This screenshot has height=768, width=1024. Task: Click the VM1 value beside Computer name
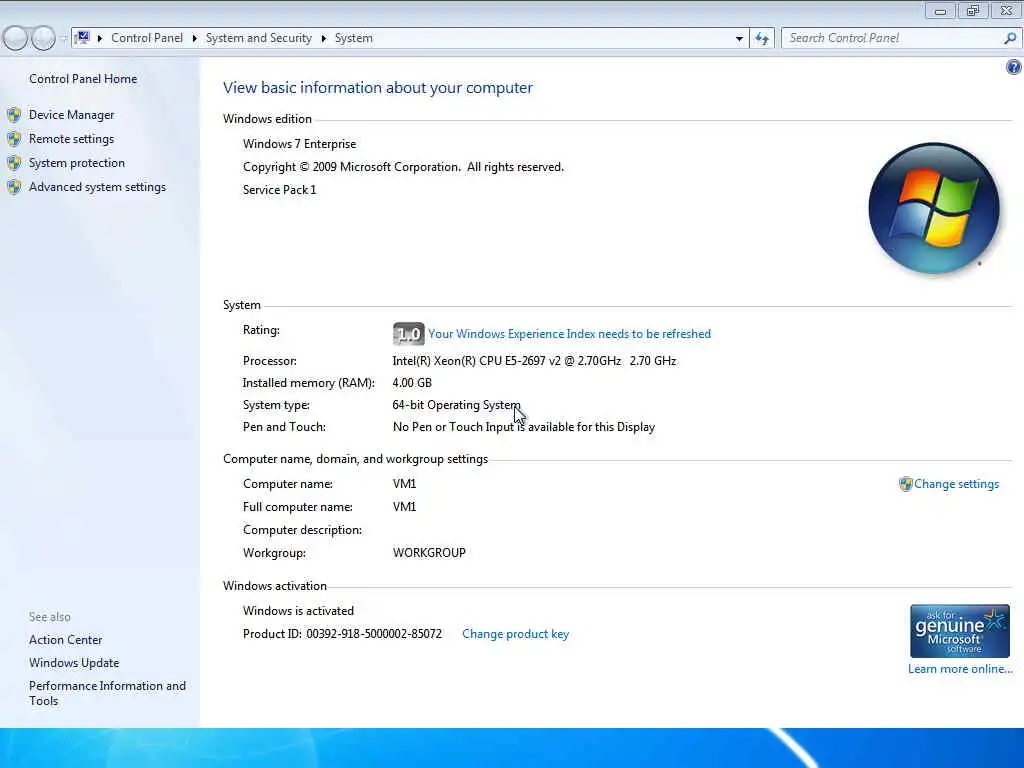coord(404,484)
